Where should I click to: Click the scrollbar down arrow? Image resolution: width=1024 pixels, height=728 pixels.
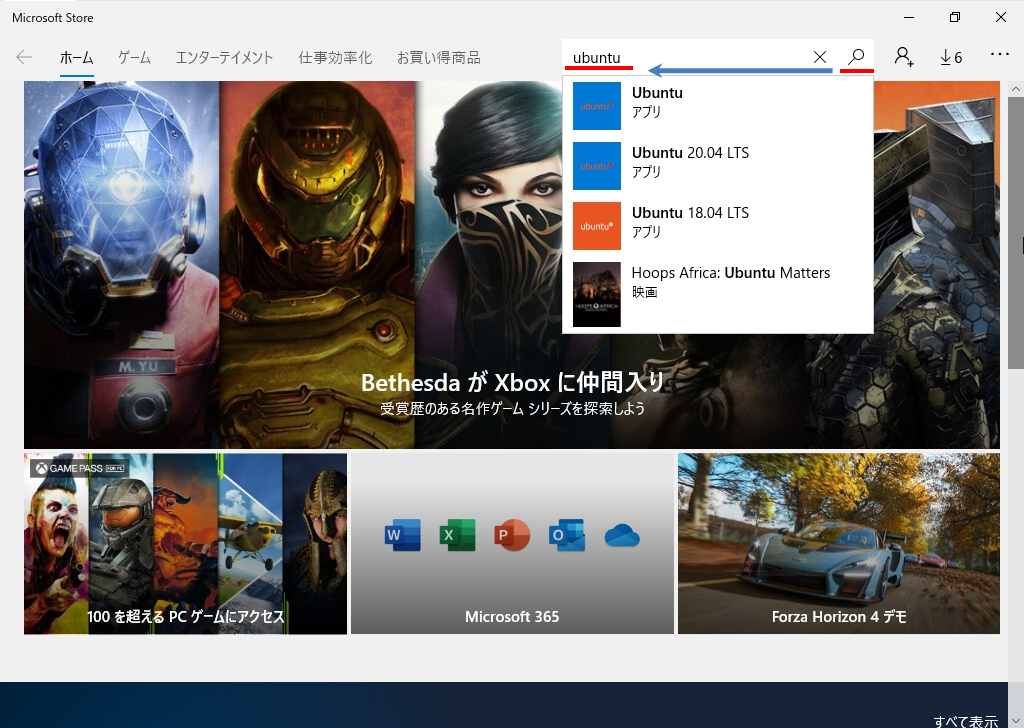[1016, 720]
